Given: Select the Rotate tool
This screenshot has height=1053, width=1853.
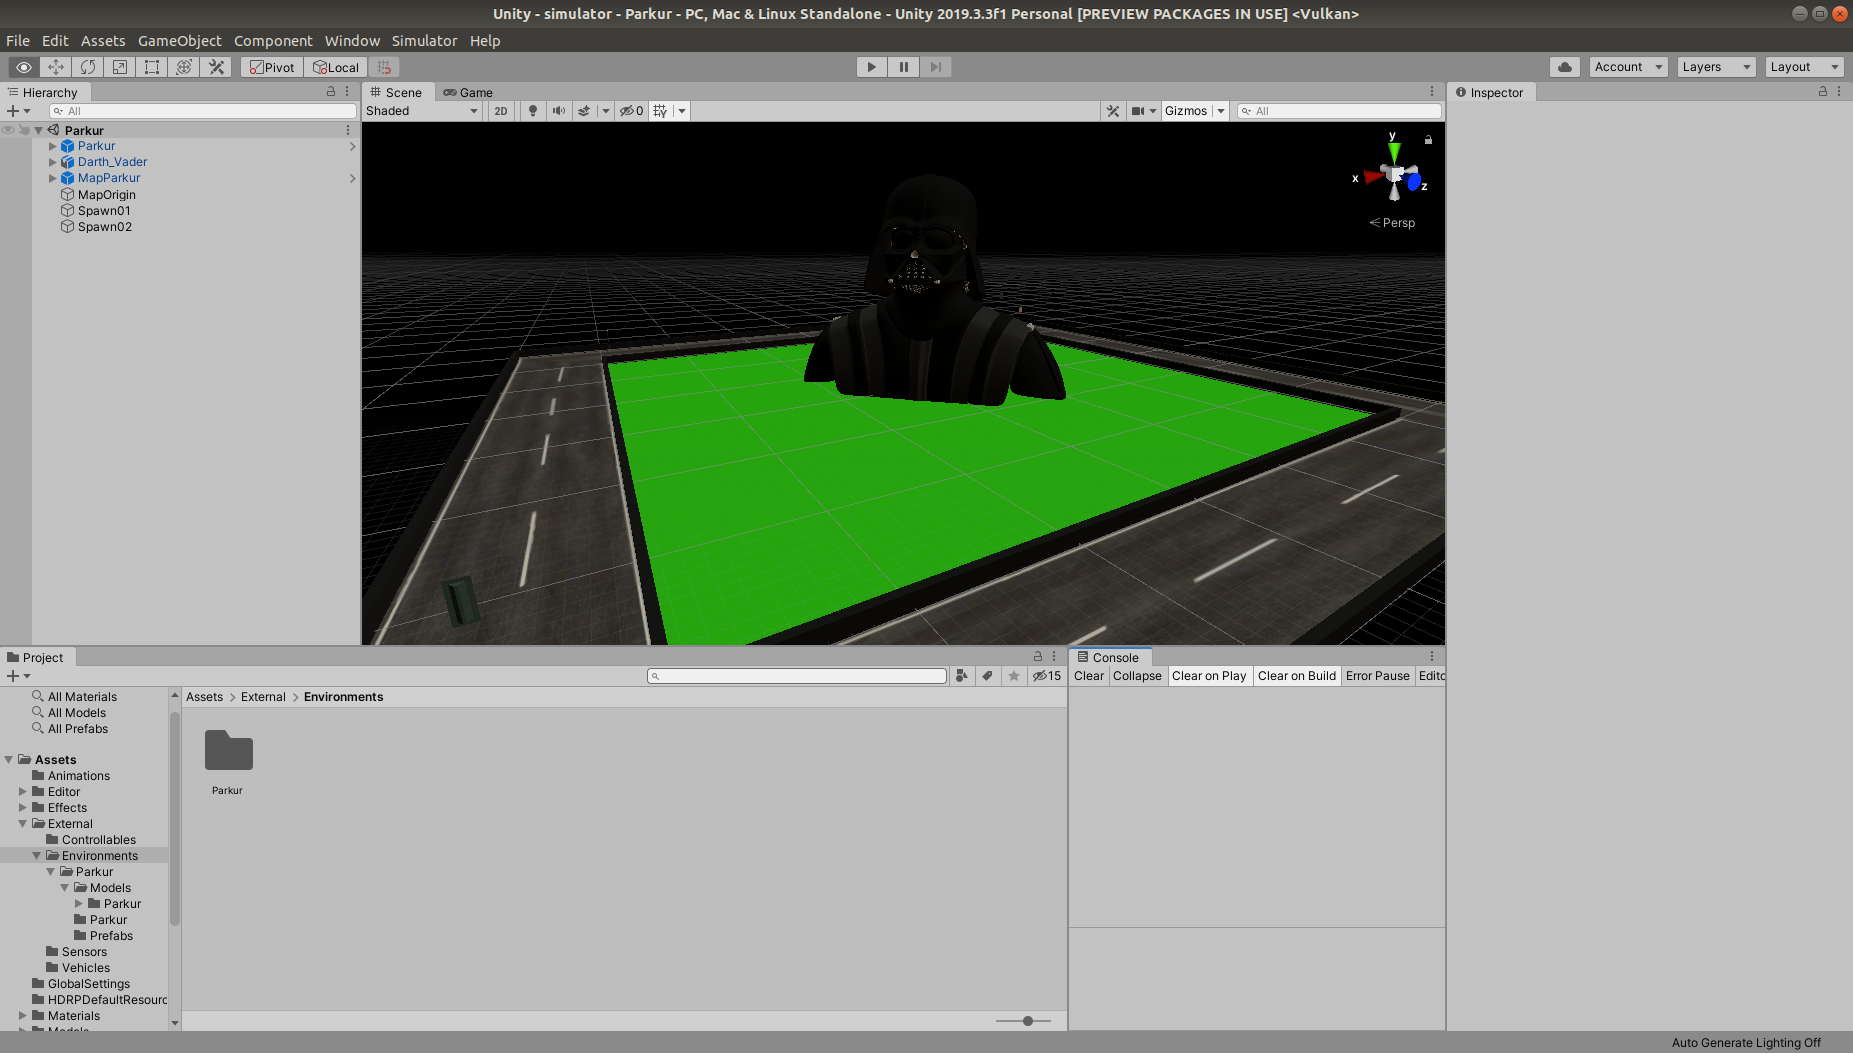Looking at the screenshot, I should [88, 67].
